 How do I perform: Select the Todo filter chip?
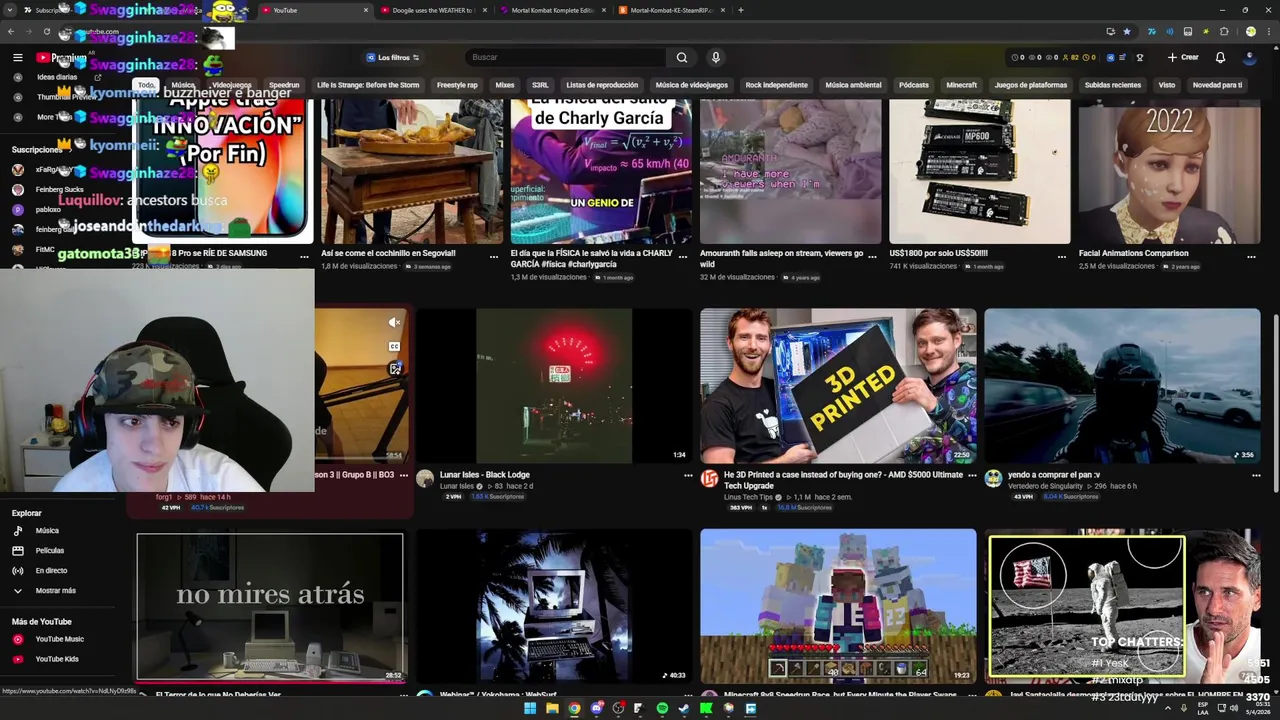pyautogui.click(x=147, y=85)
